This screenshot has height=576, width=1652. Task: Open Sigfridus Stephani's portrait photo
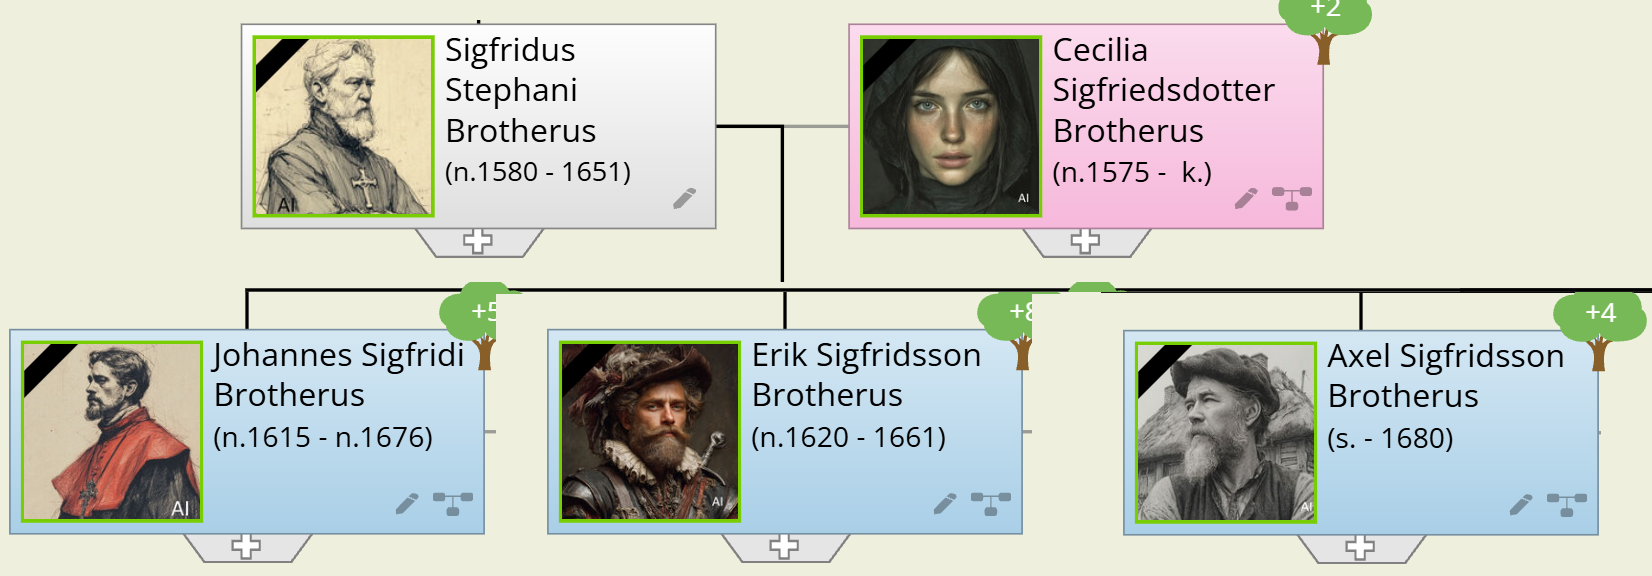point(343,125)
